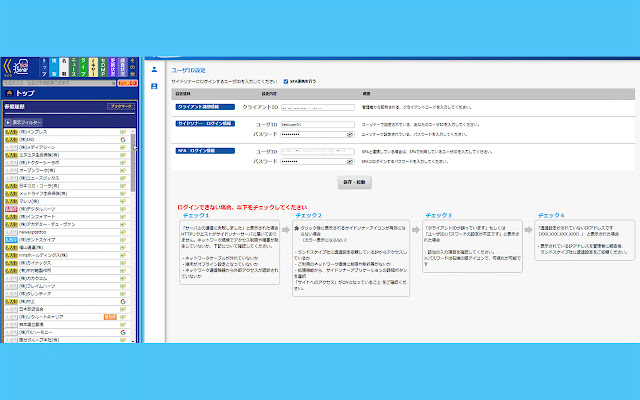Switch to the トップ tab

coord(44,67)
